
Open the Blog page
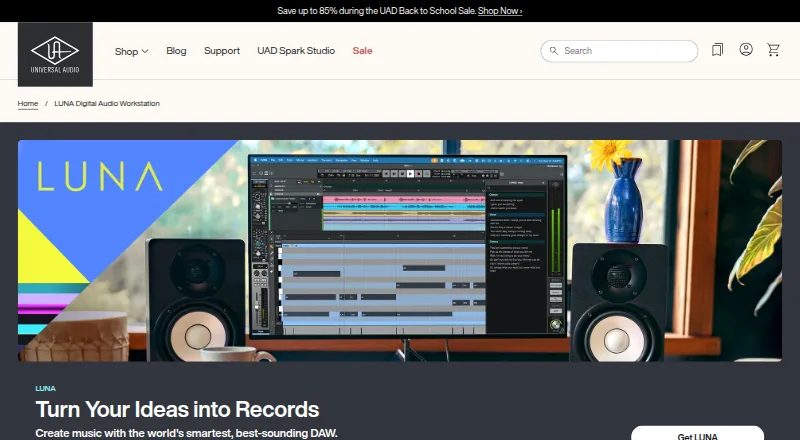point(176,51)
